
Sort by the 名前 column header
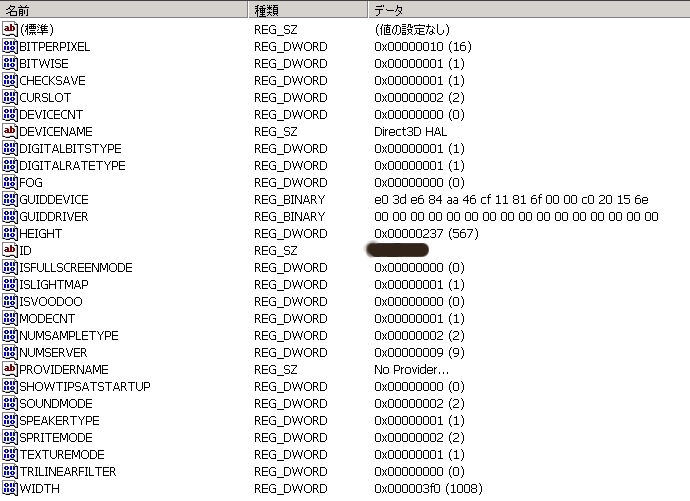click(x=123, y=10)
